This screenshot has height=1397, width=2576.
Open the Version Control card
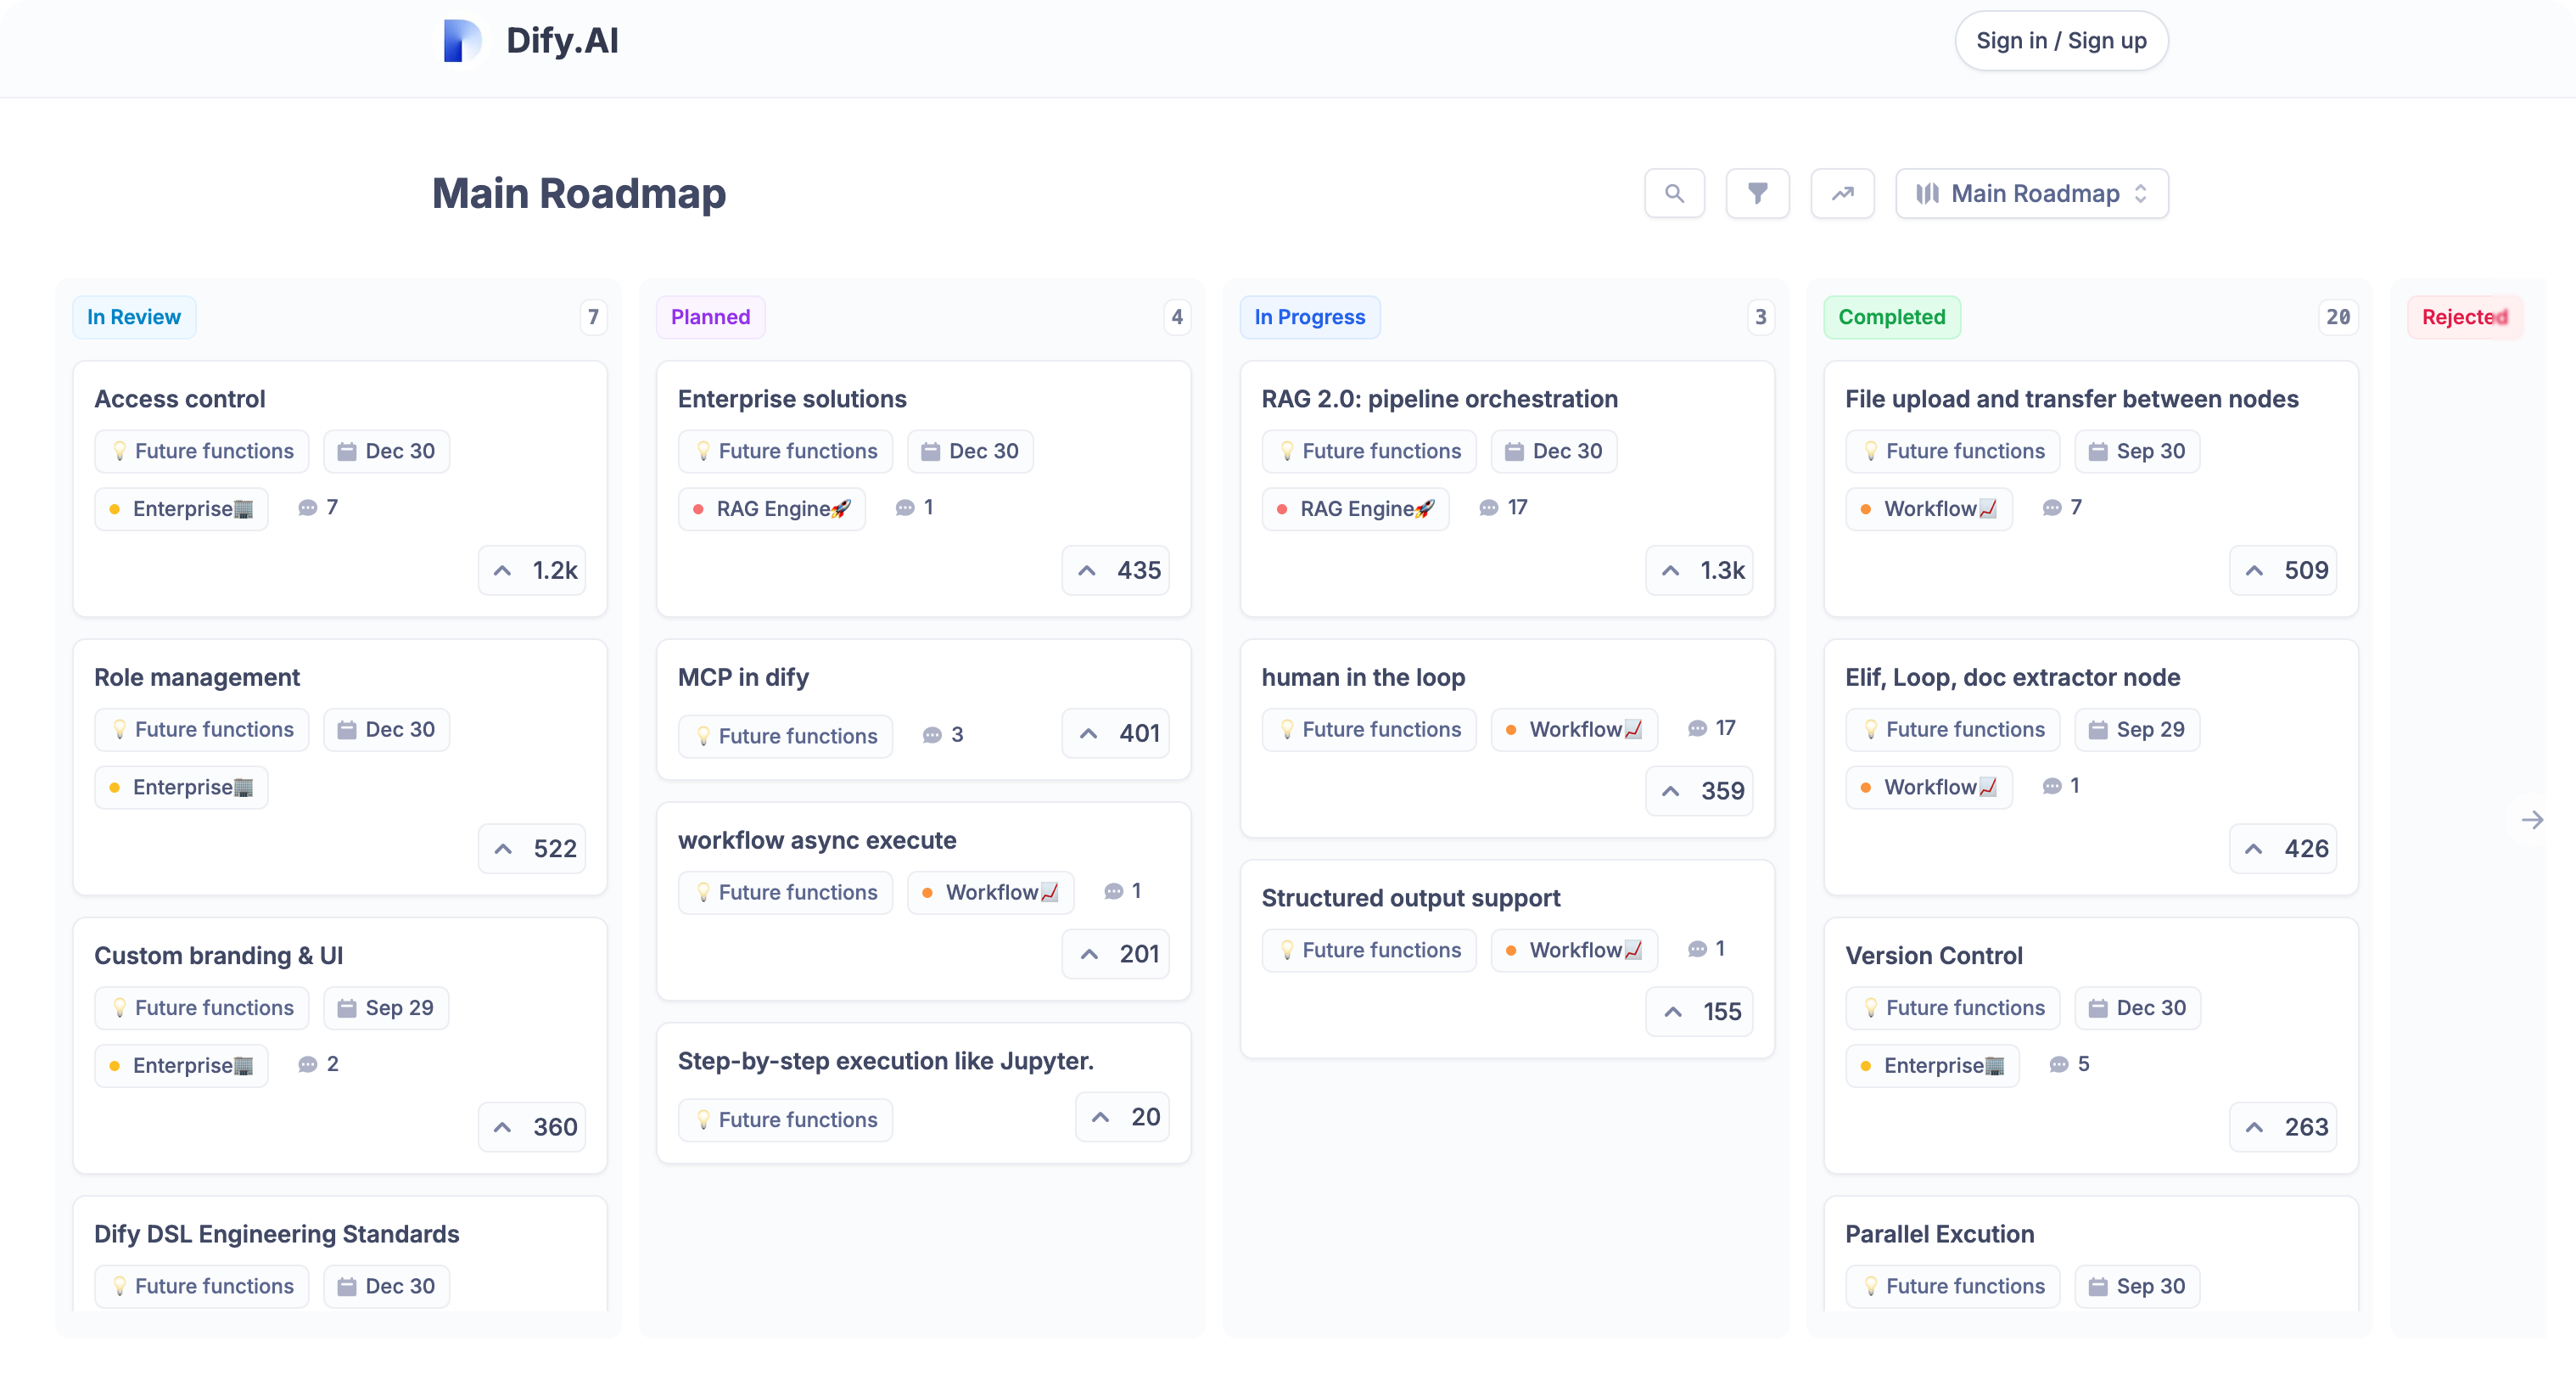pyautogui.click(x=1933, y=955)
